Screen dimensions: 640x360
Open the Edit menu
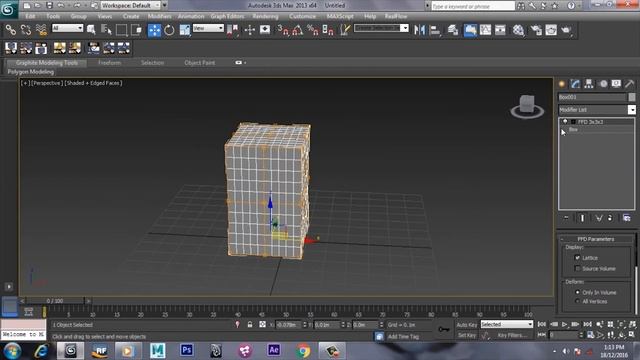point(30,16)
